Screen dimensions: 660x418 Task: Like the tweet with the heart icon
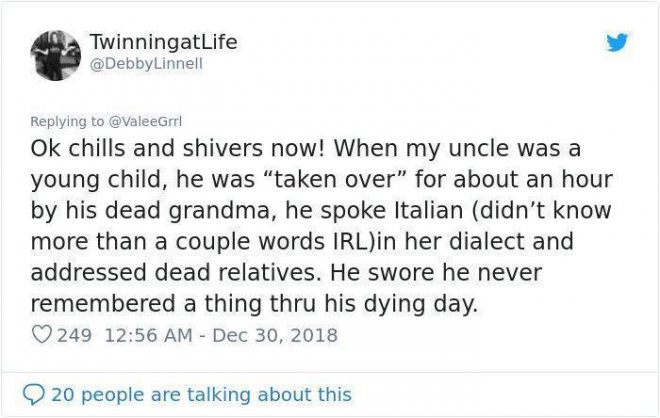click(42, 335)
